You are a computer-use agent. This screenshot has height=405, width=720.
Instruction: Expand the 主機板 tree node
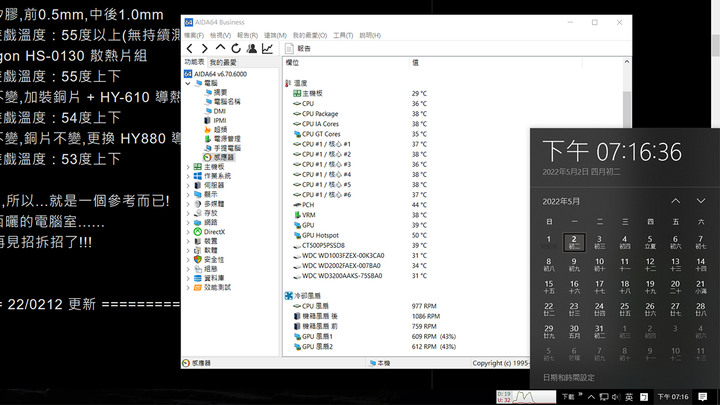point(188,167)
